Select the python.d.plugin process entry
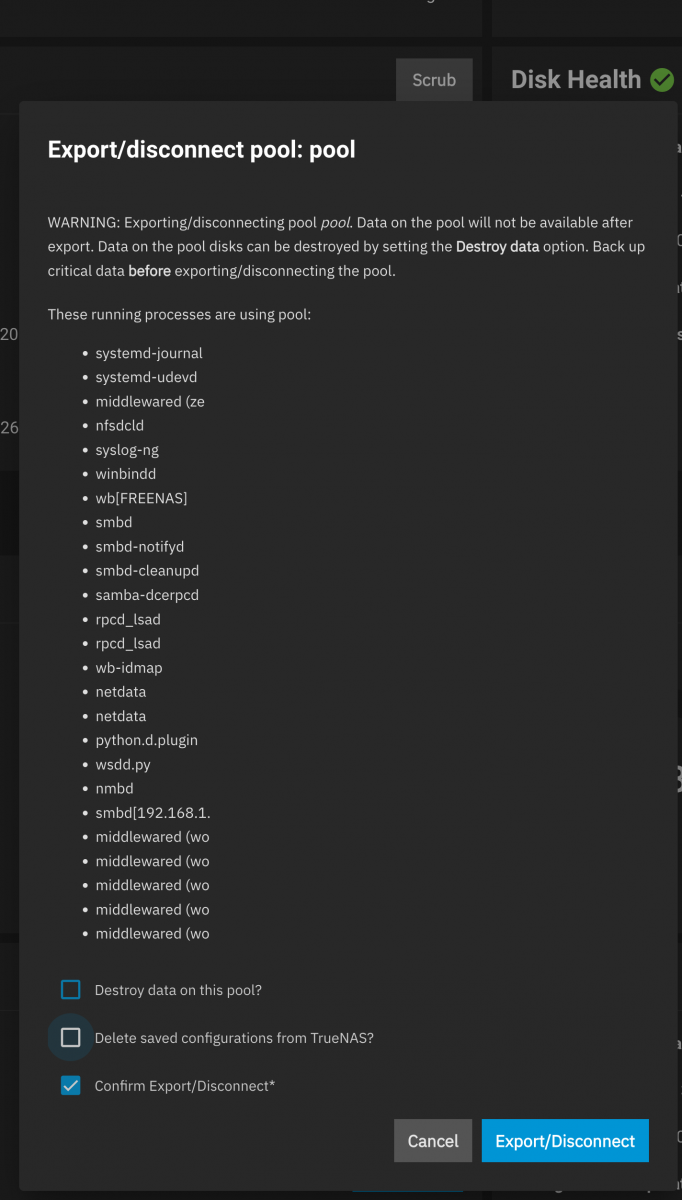 [147, 740]
